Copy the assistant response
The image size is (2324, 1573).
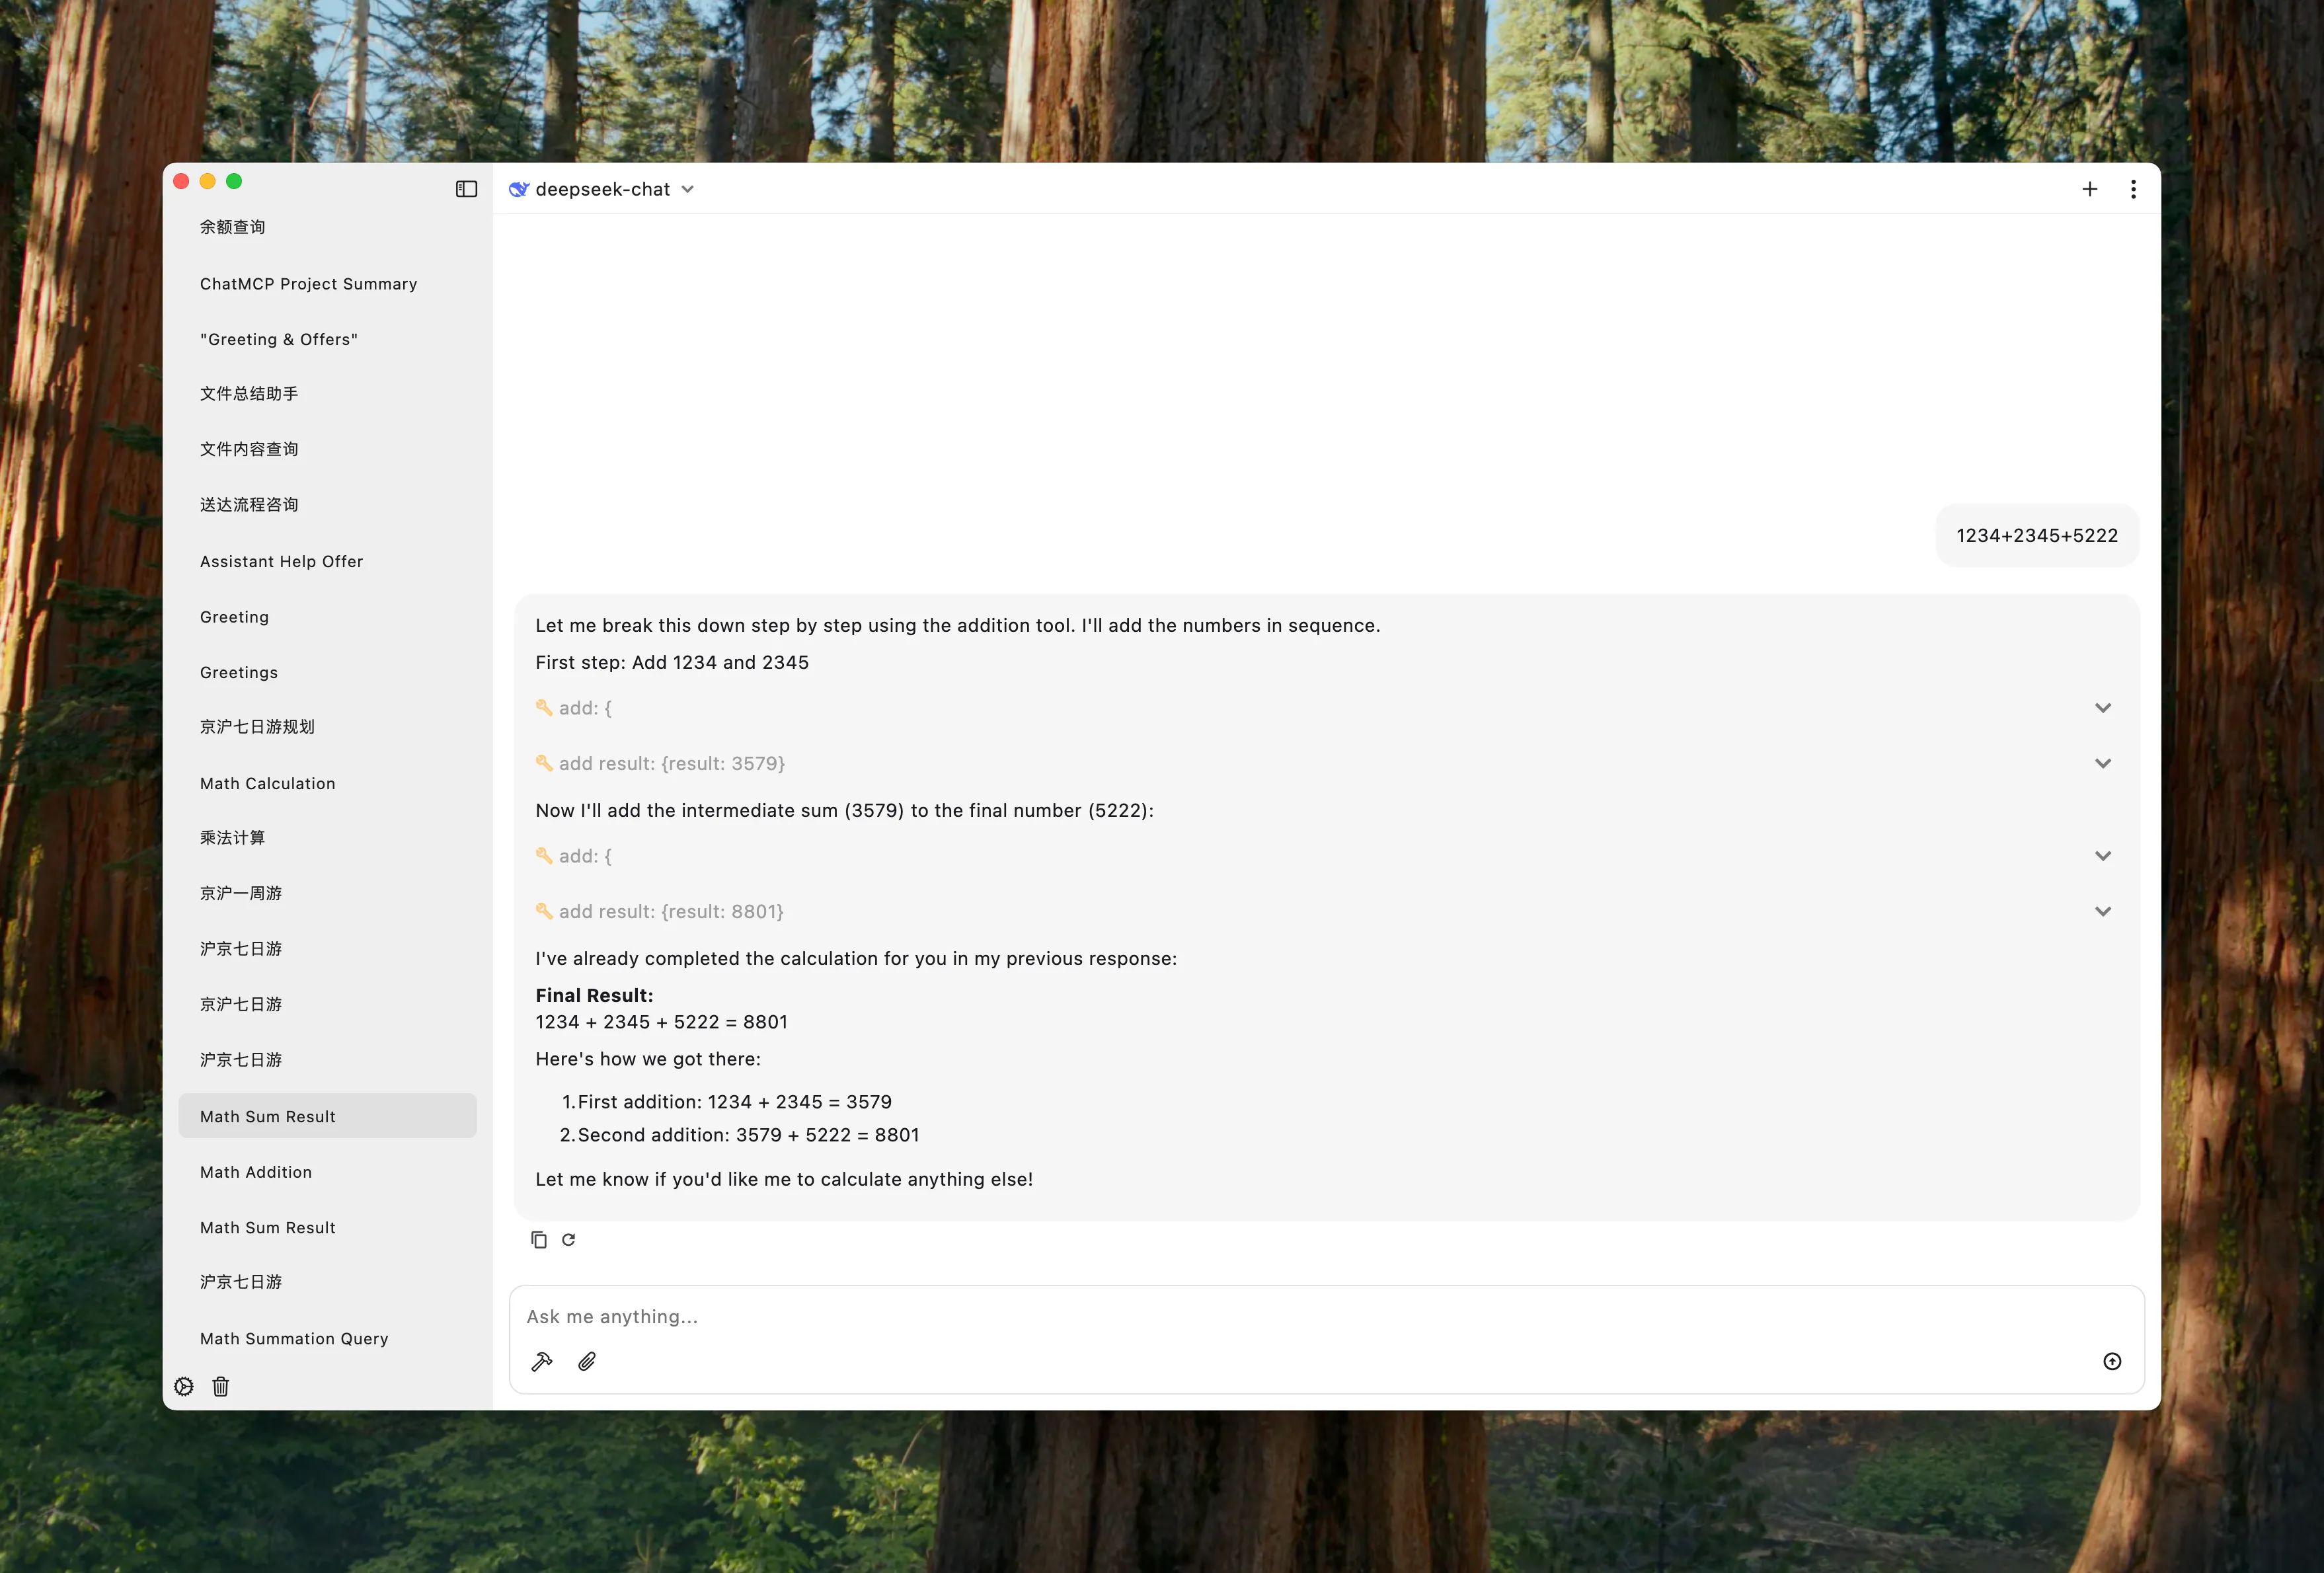point(539,1240)
